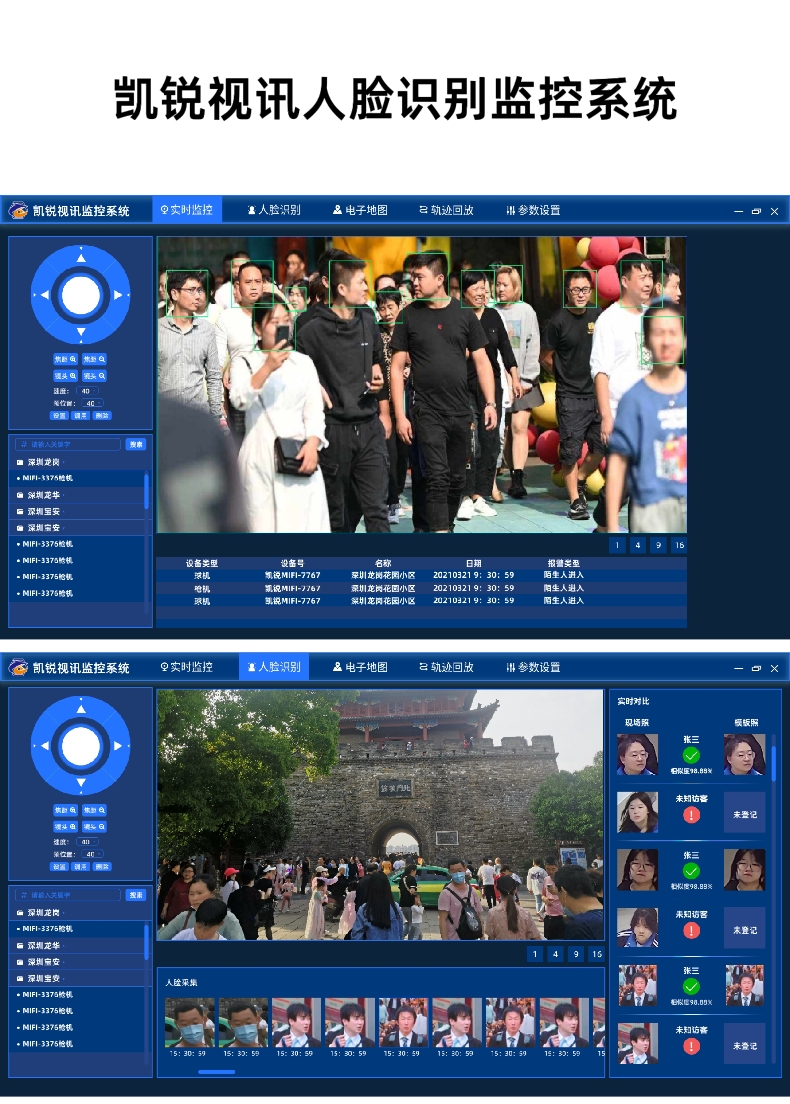Click 删除 button in lower window
Image resolution: width=790 pixels, height=1104 pixels.
coord(102,866)
